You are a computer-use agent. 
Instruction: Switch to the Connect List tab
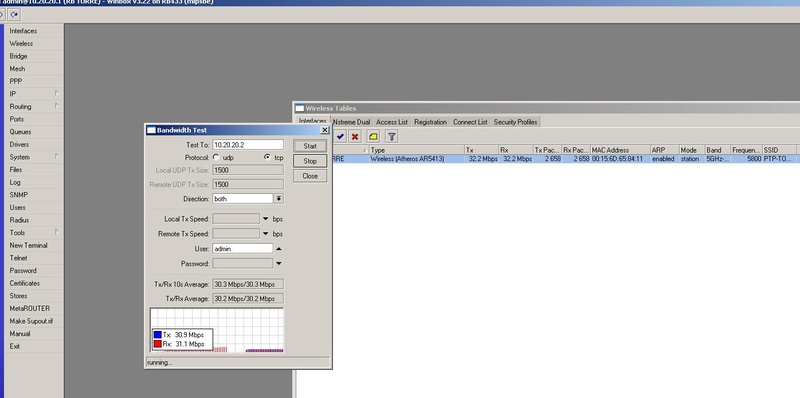point(470,122)
